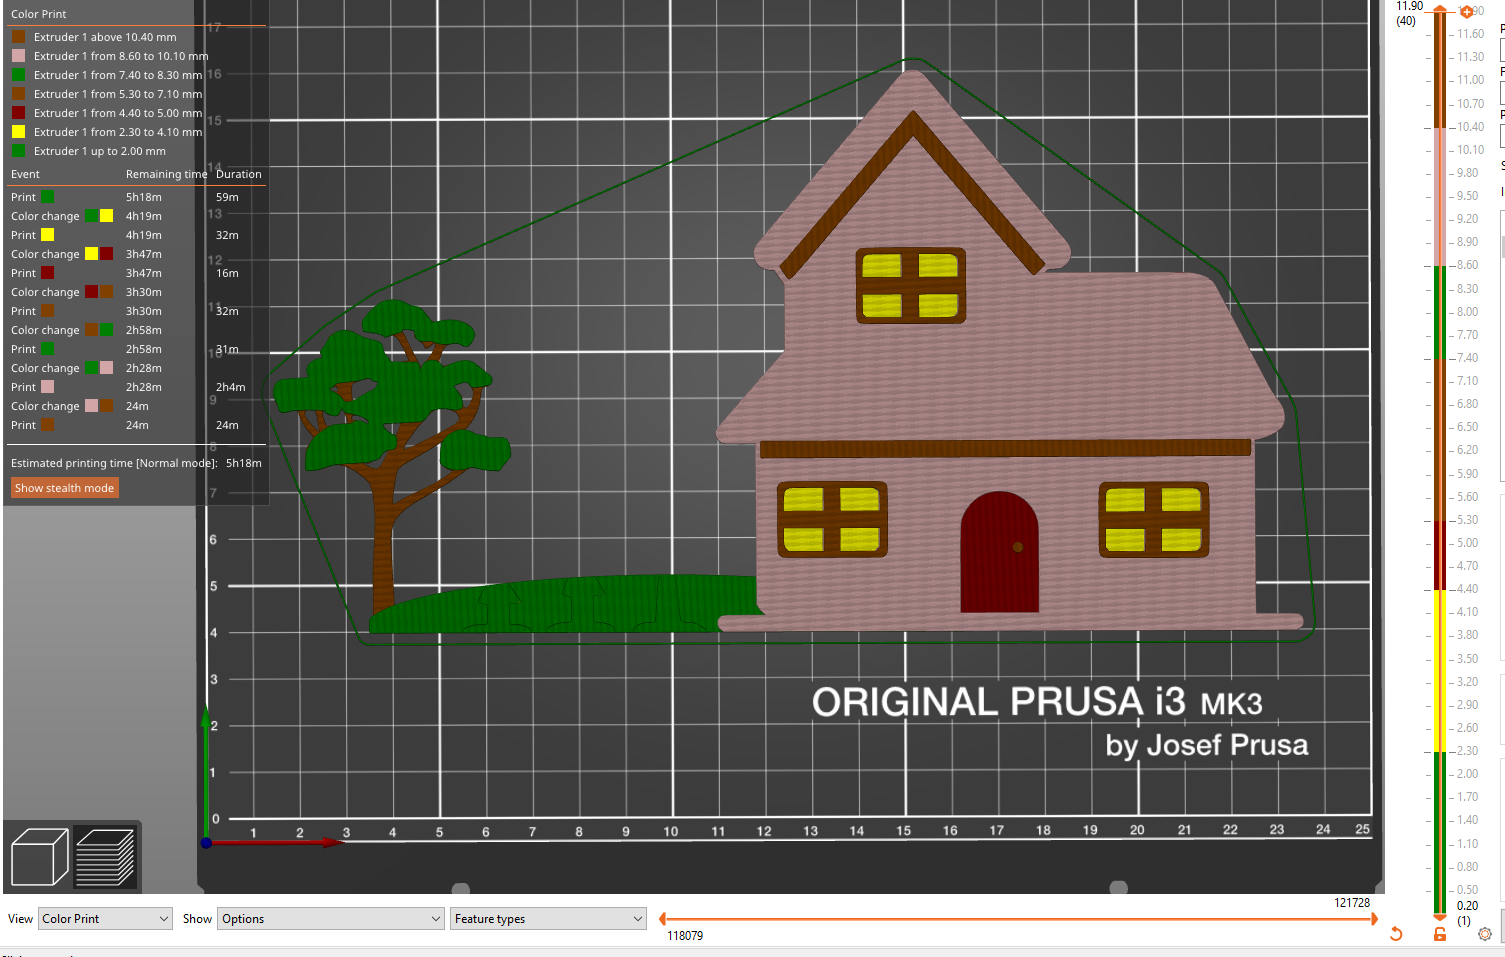Select right thumb of horizontal moves slider
This screenshot has width=1505, height=957.
1374,918
